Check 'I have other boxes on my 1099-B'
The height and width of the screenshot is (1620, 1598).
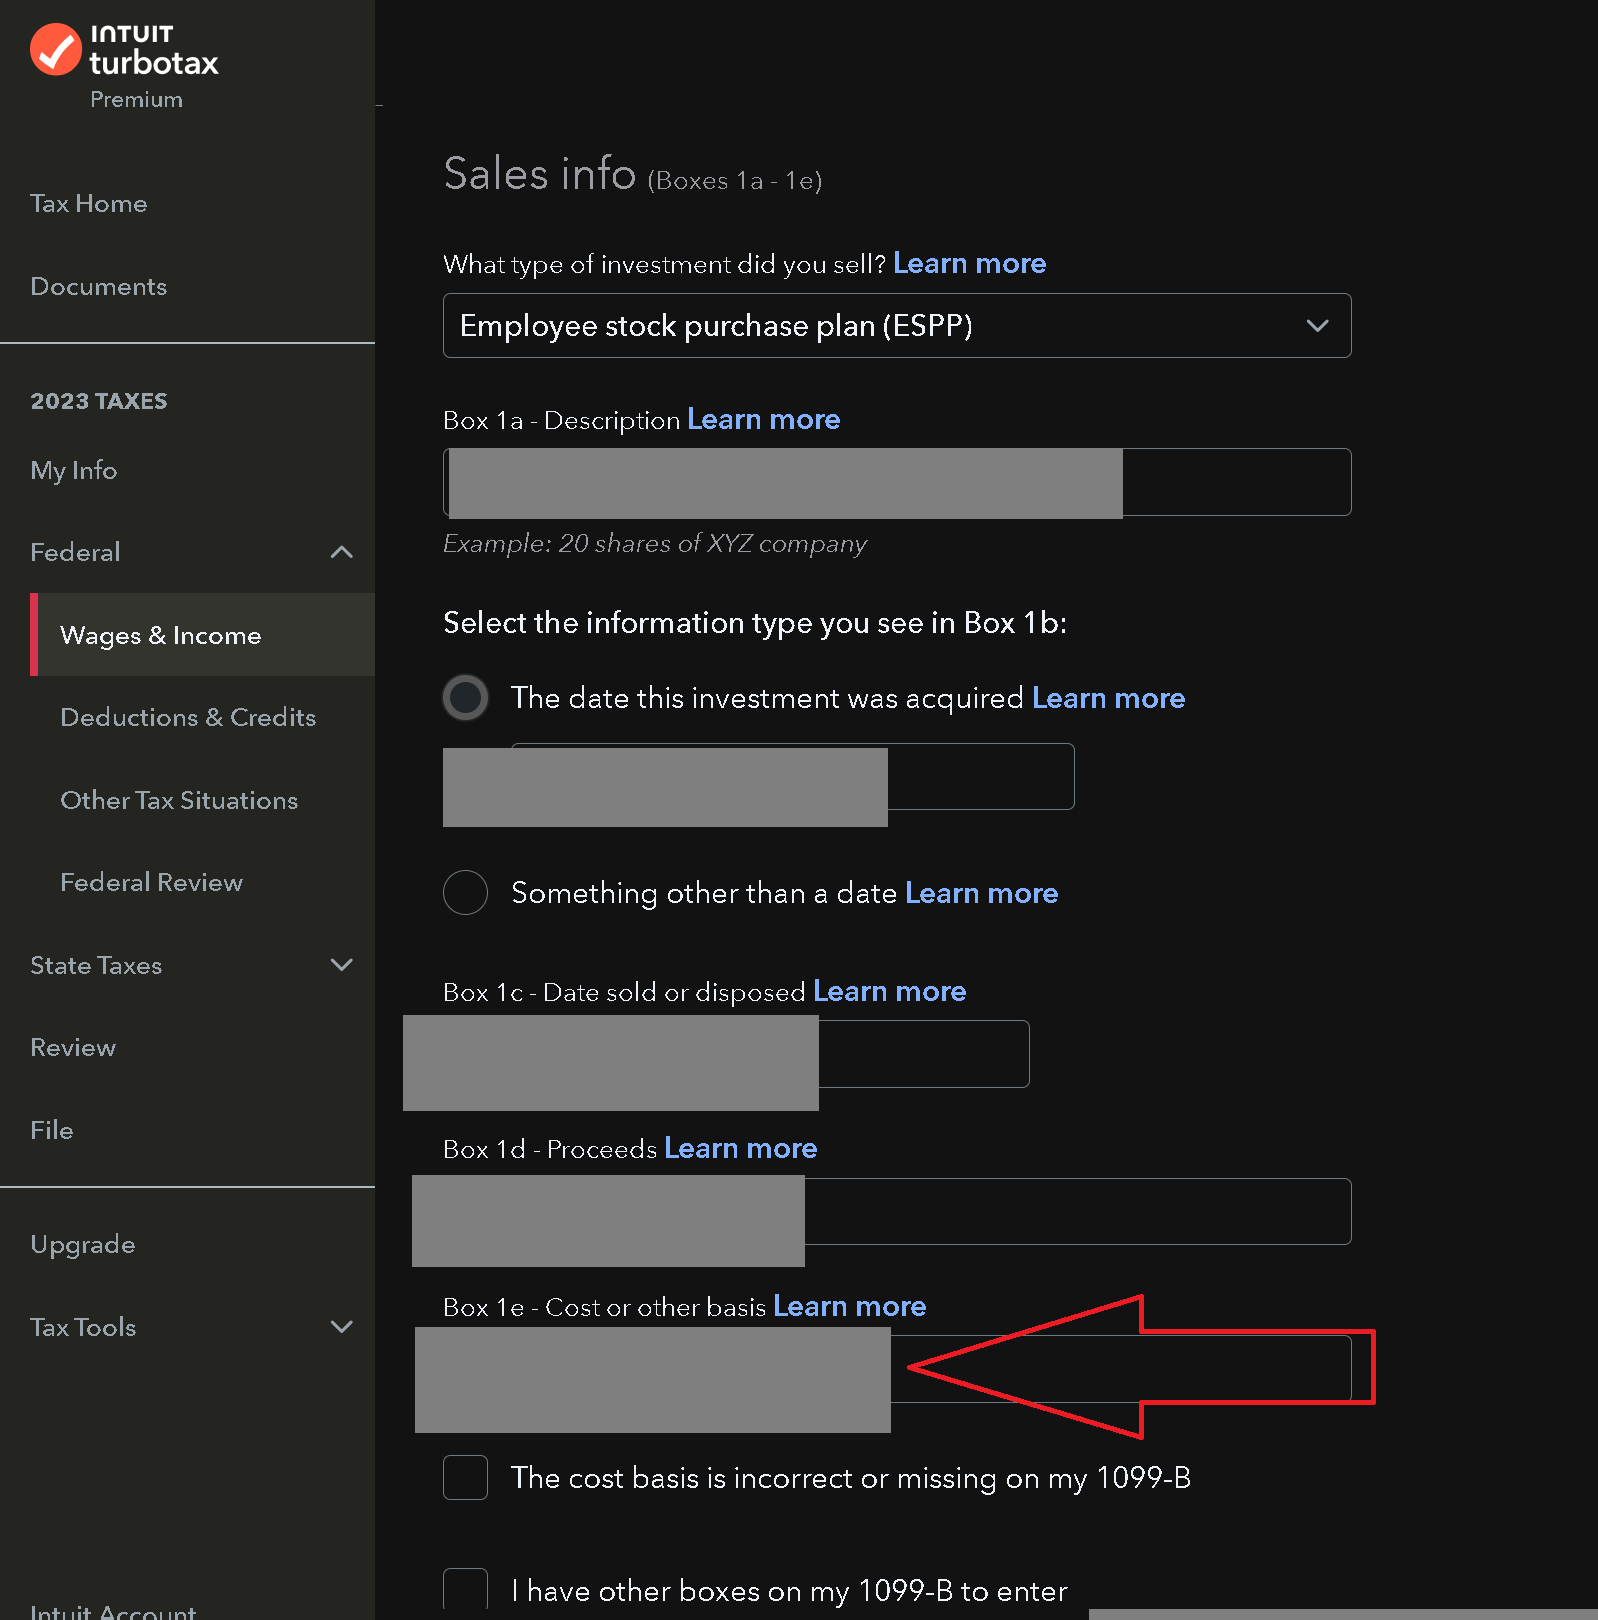[465, 1589]
